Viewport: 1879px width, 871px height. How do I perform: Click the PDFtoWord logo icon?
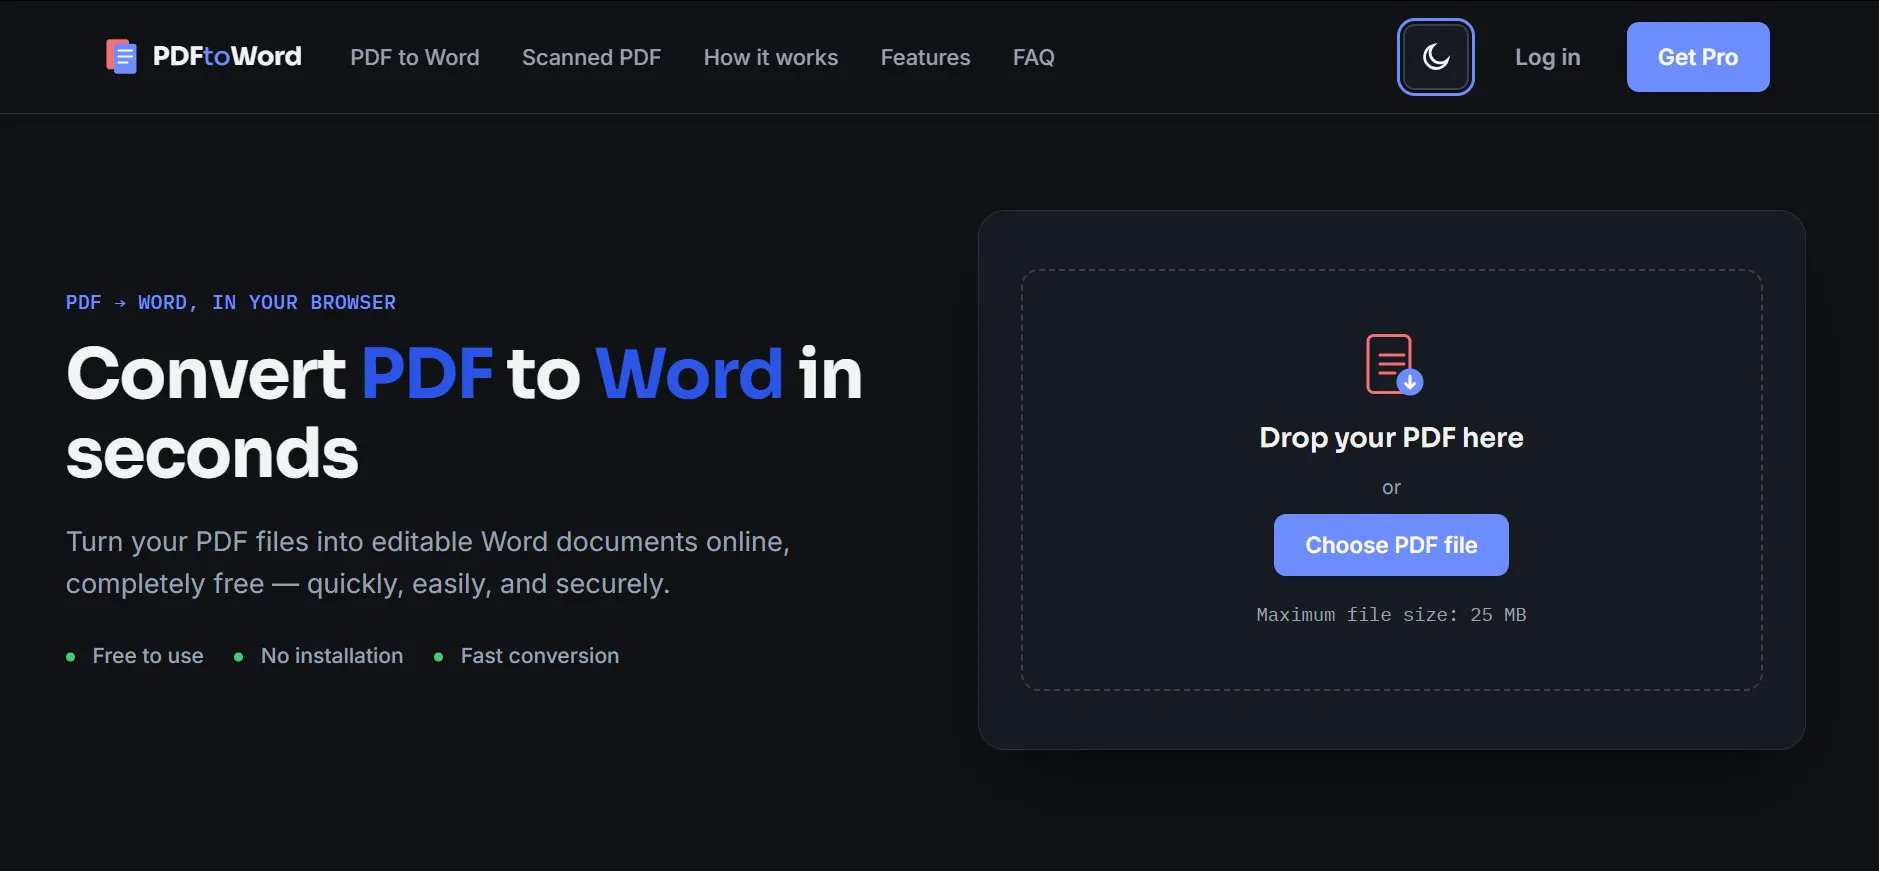(x=121, y=57)
